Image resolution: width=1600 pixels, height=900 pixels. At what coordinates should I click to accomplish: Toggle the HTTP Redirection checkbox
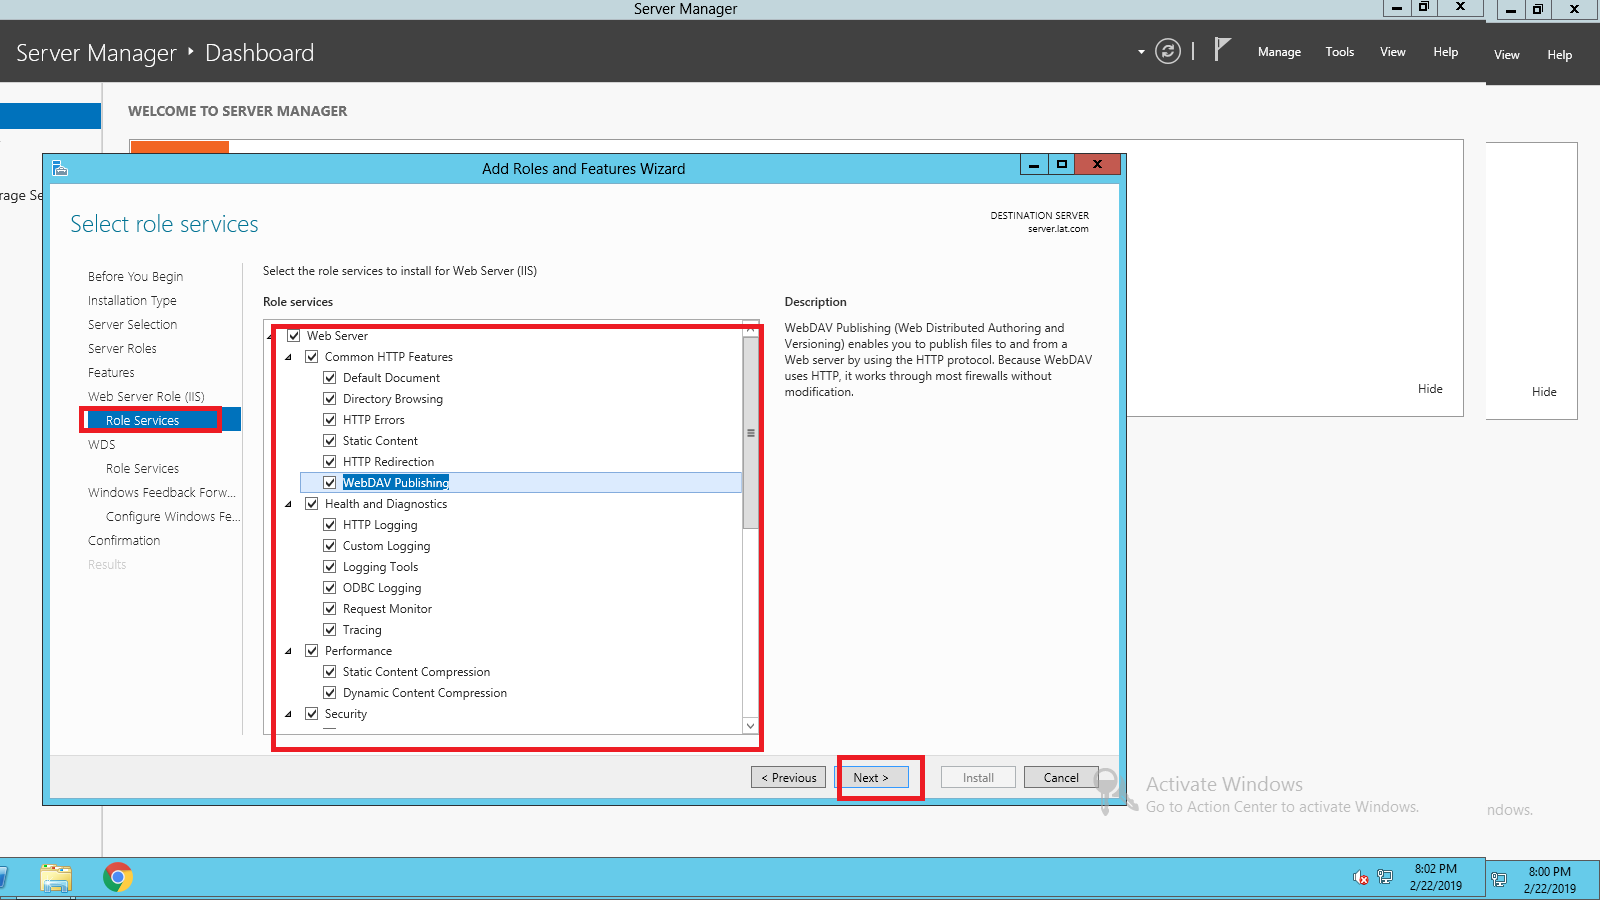tap(329, 462)
